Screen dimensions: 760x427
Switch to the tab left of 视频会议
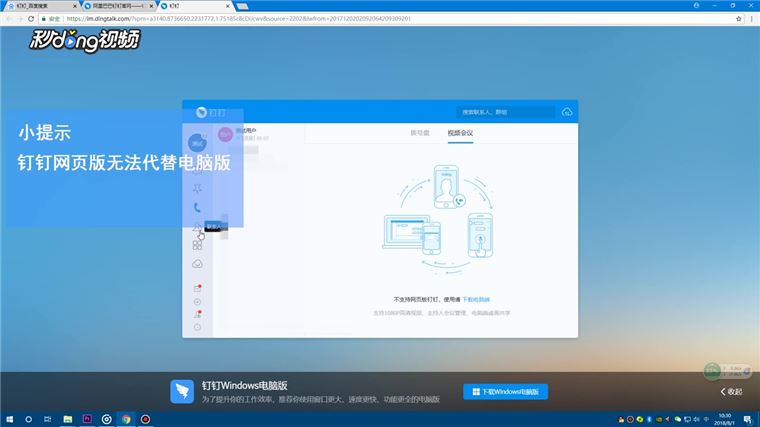click(x=420, y=133)
